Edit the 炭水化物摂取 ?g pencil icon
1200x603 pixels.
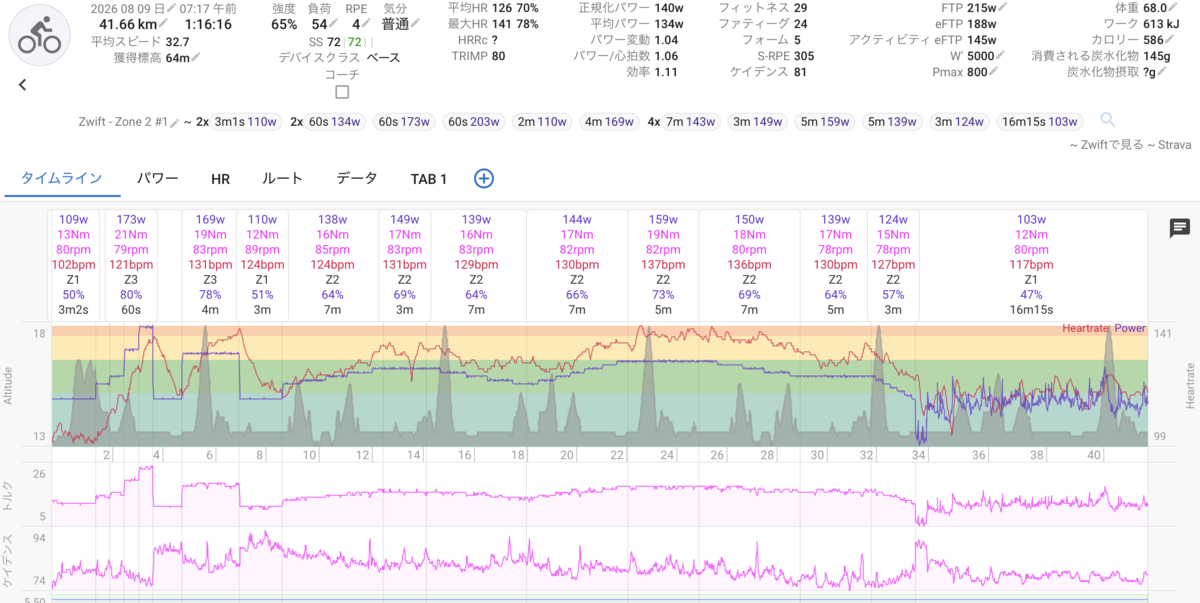[x=1163, y=72]
